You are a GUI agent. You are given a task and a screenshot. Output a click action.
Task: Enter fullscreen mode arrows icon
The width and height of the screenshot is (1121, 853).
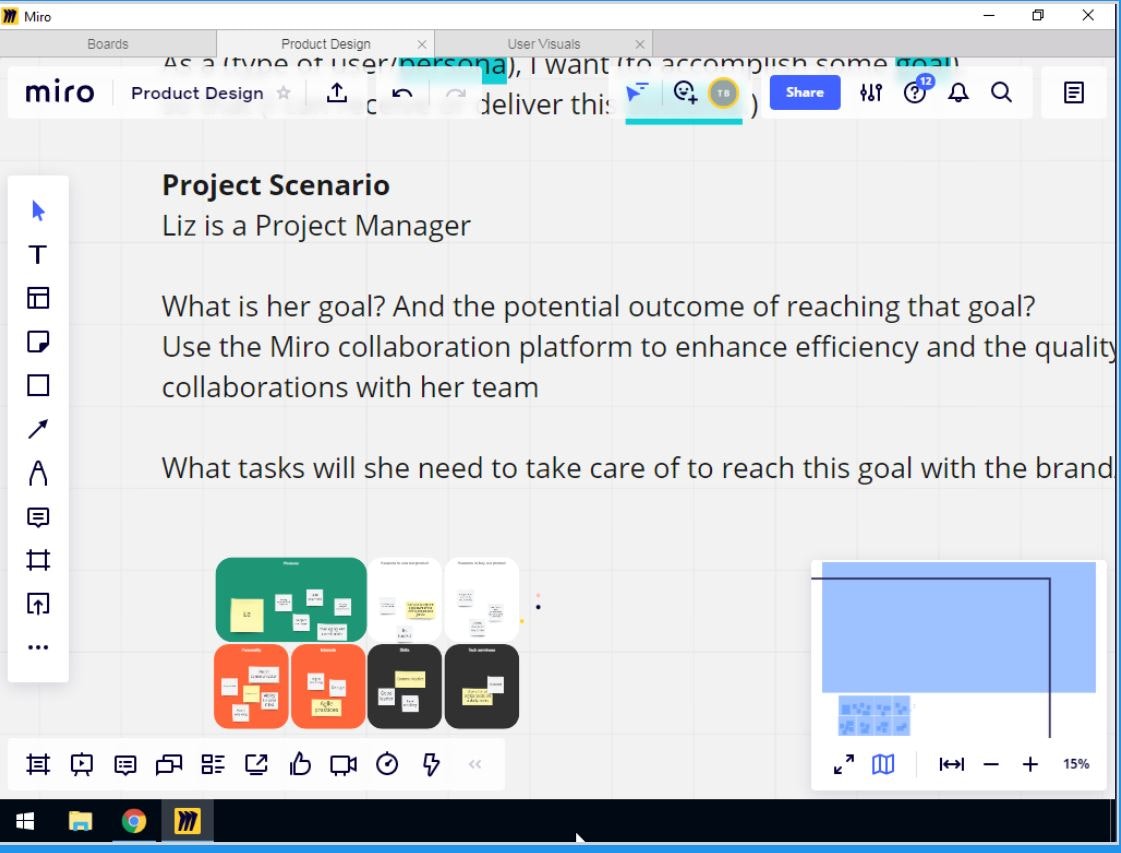844,764
